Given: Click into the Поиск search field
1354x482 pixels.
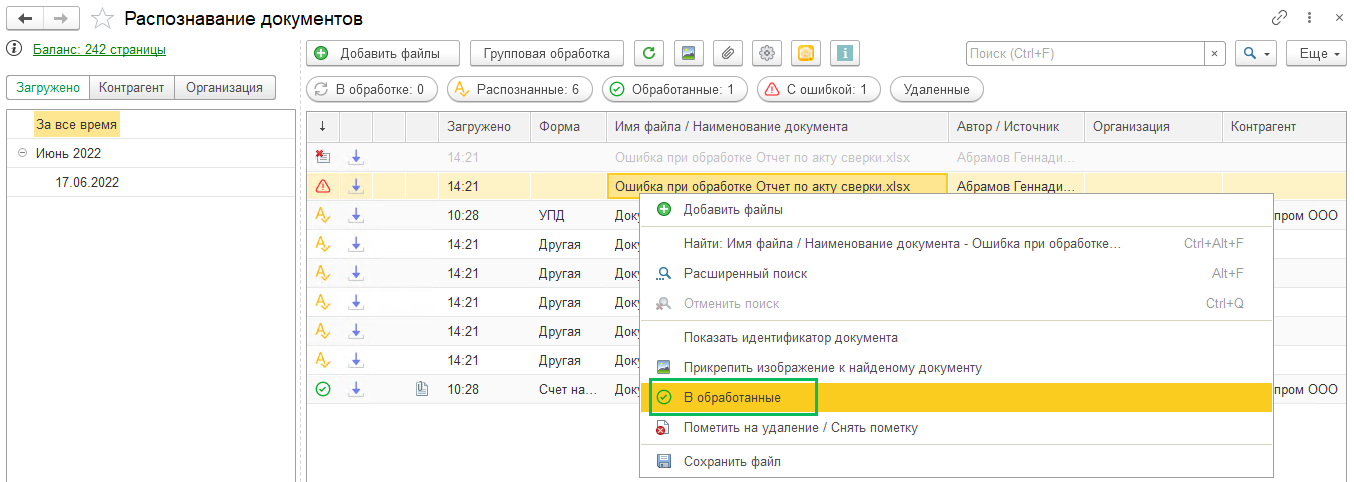Looking at the screenshot, I should (x=1085, y=53).
